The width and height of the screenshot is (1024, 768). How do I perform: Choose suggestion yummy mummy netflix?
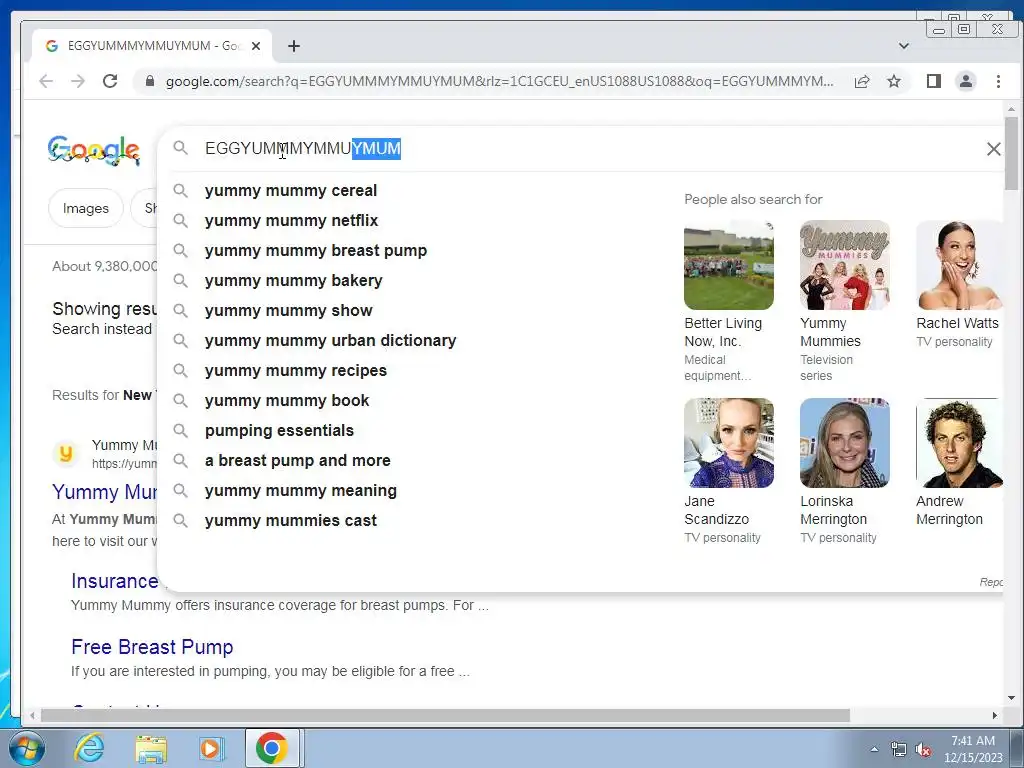(291, 221)
